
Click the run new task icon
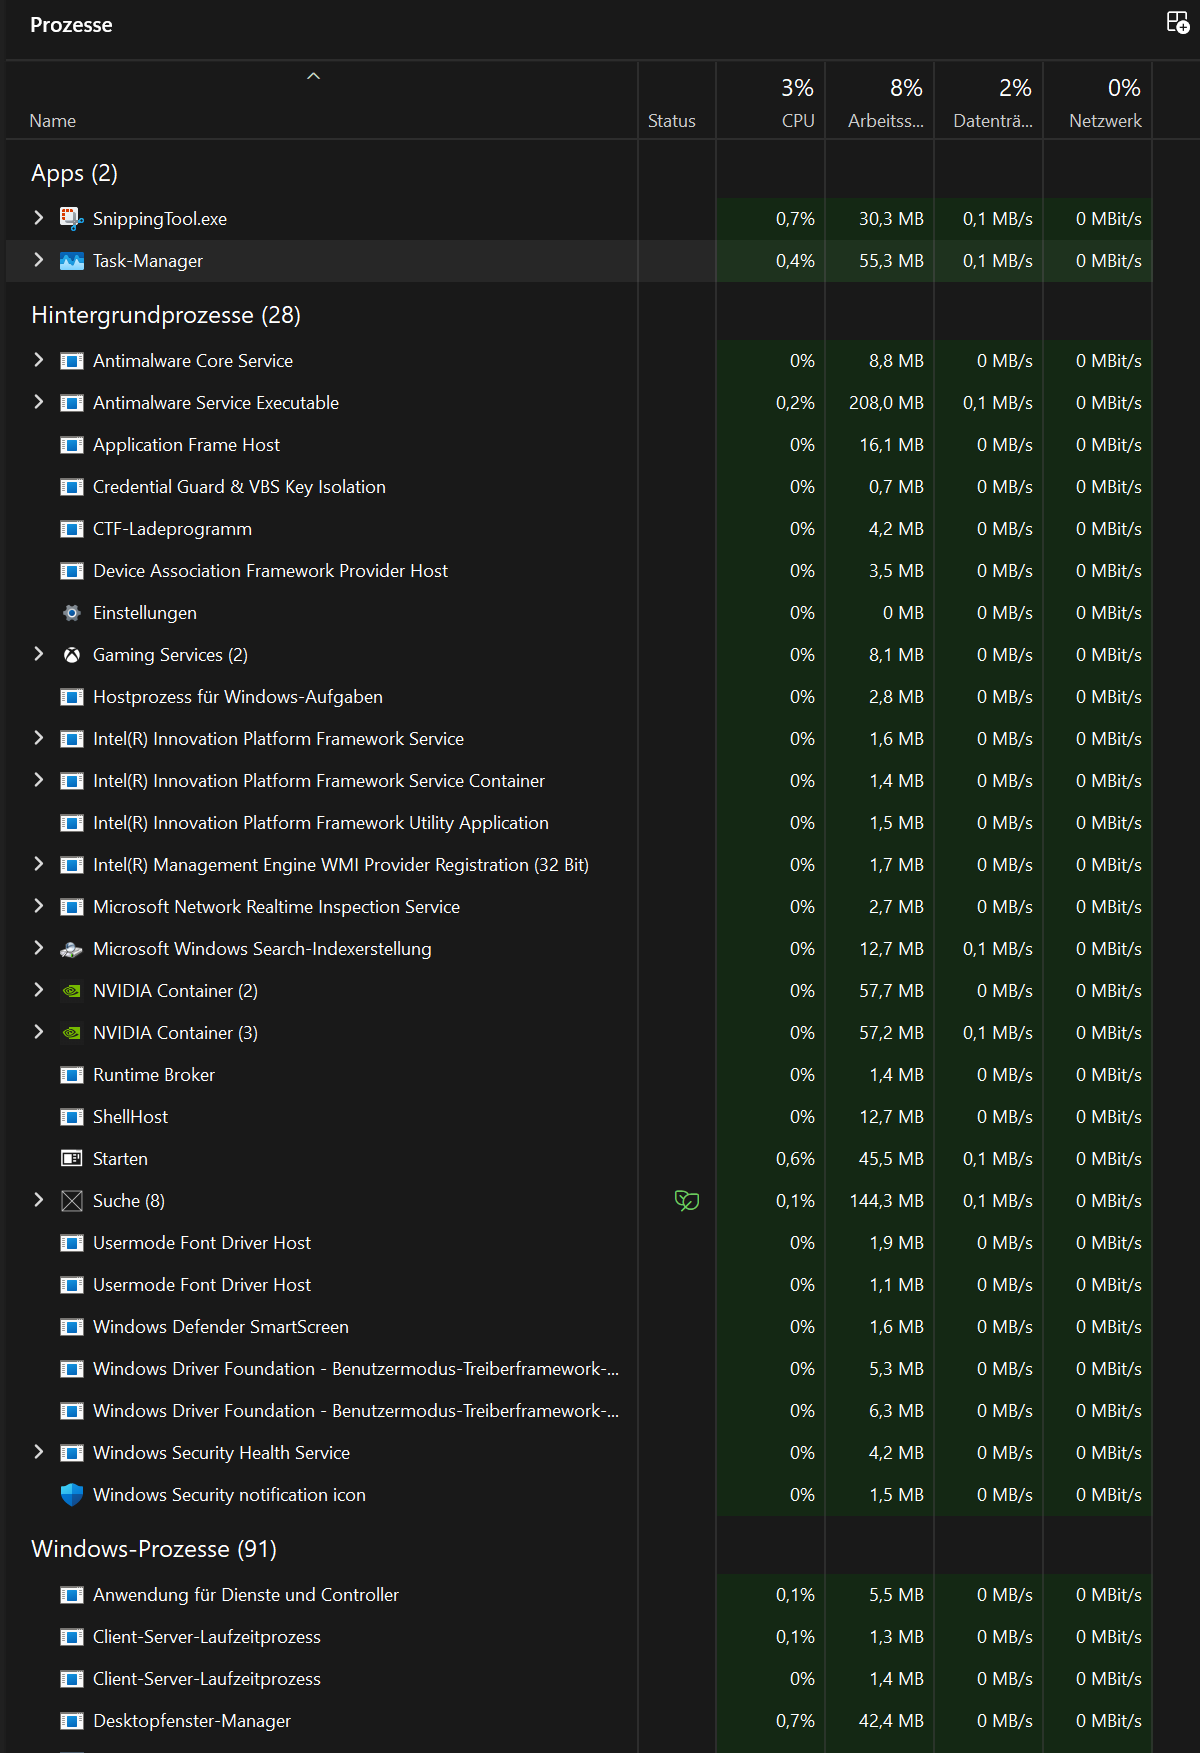pos(1178,23)
